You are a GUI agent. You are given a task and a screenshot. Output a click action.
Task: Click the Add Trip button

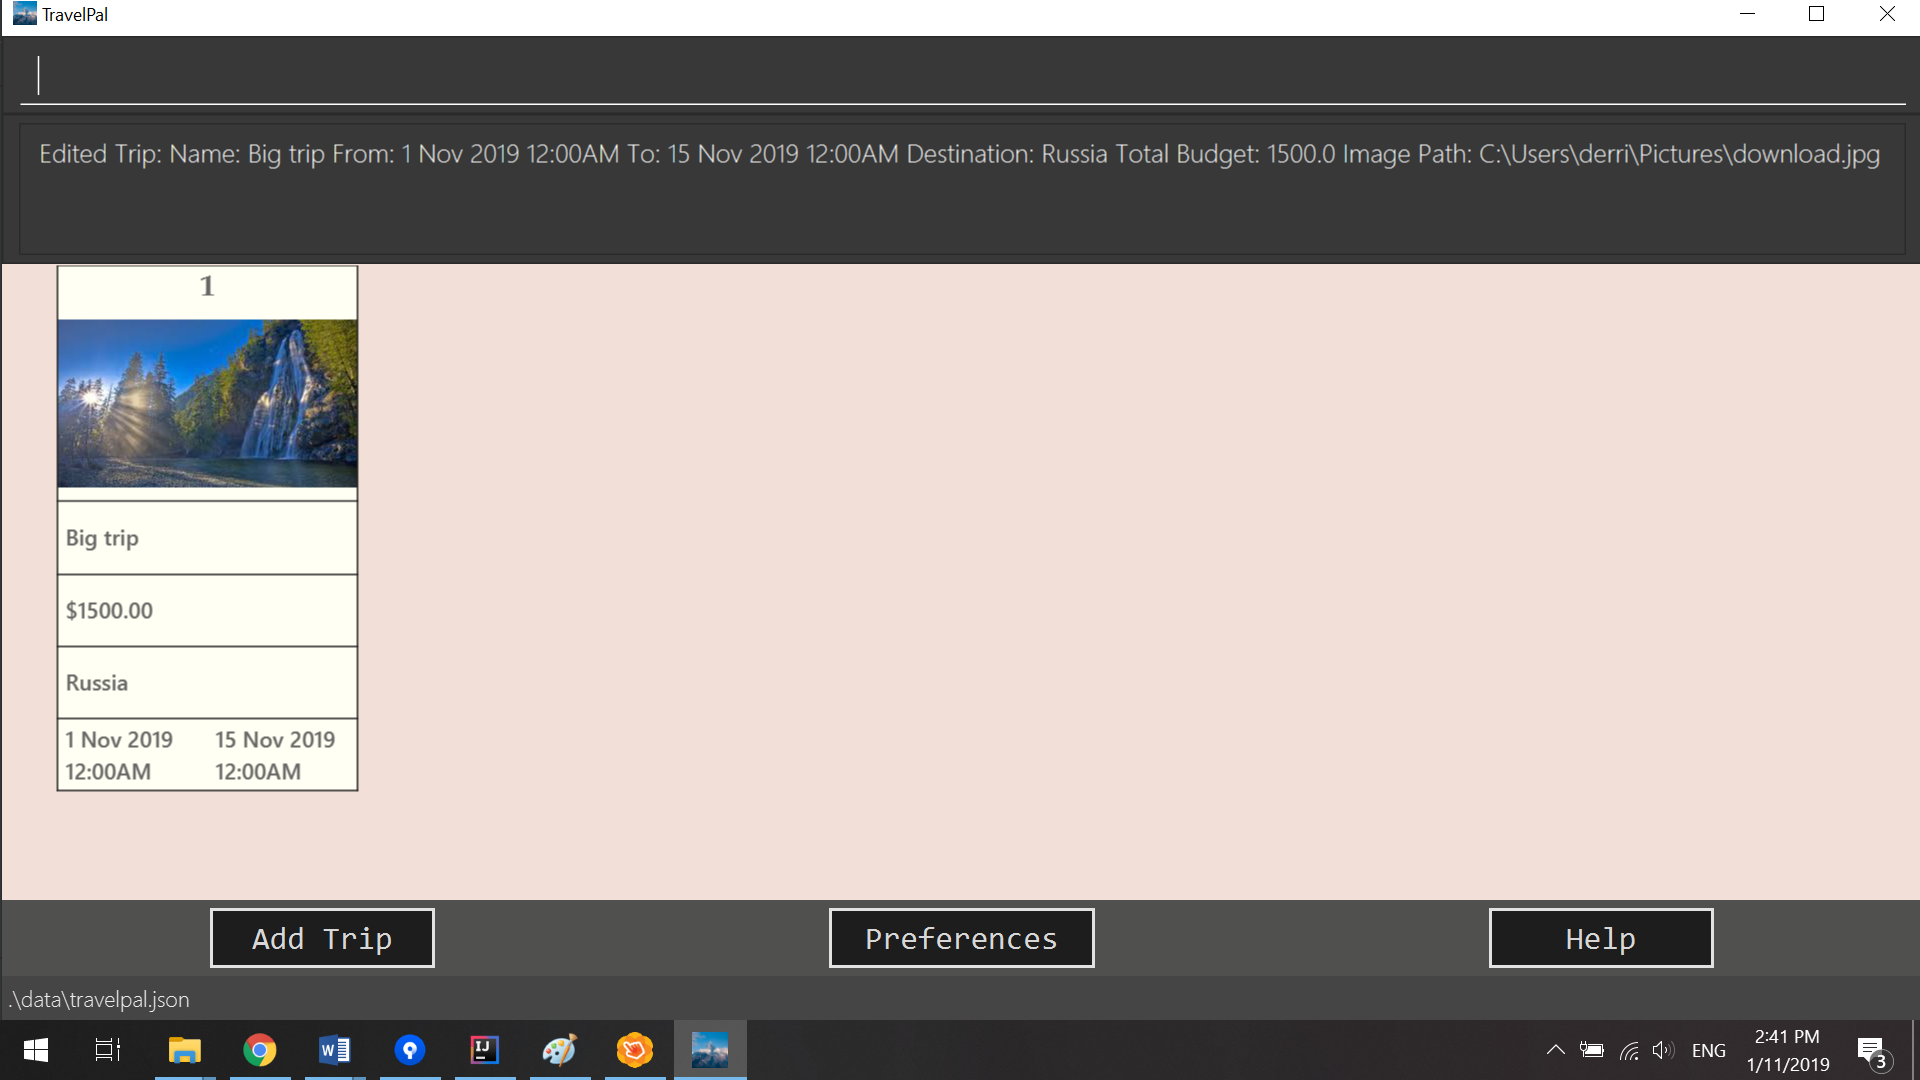pyautogui.click(x=322, y=938)
